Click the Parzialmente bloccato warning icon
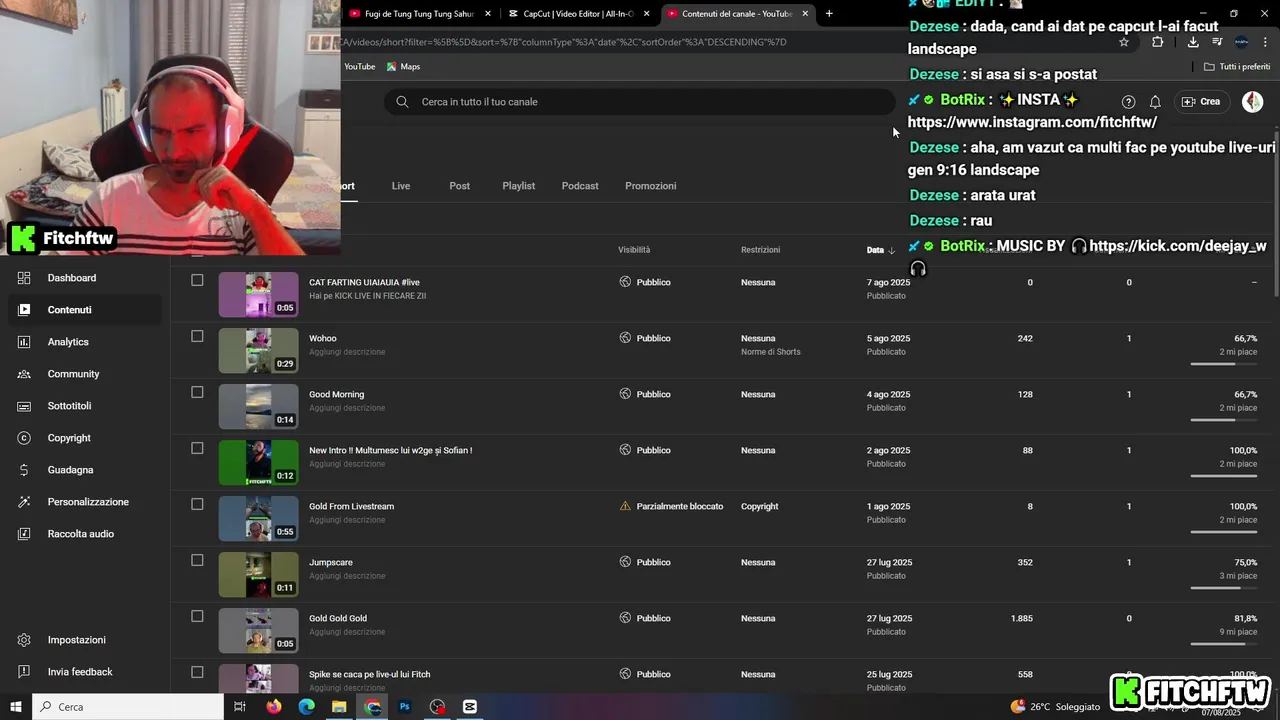Viewport: 1280px width, 720px height. tap(625, 506)
